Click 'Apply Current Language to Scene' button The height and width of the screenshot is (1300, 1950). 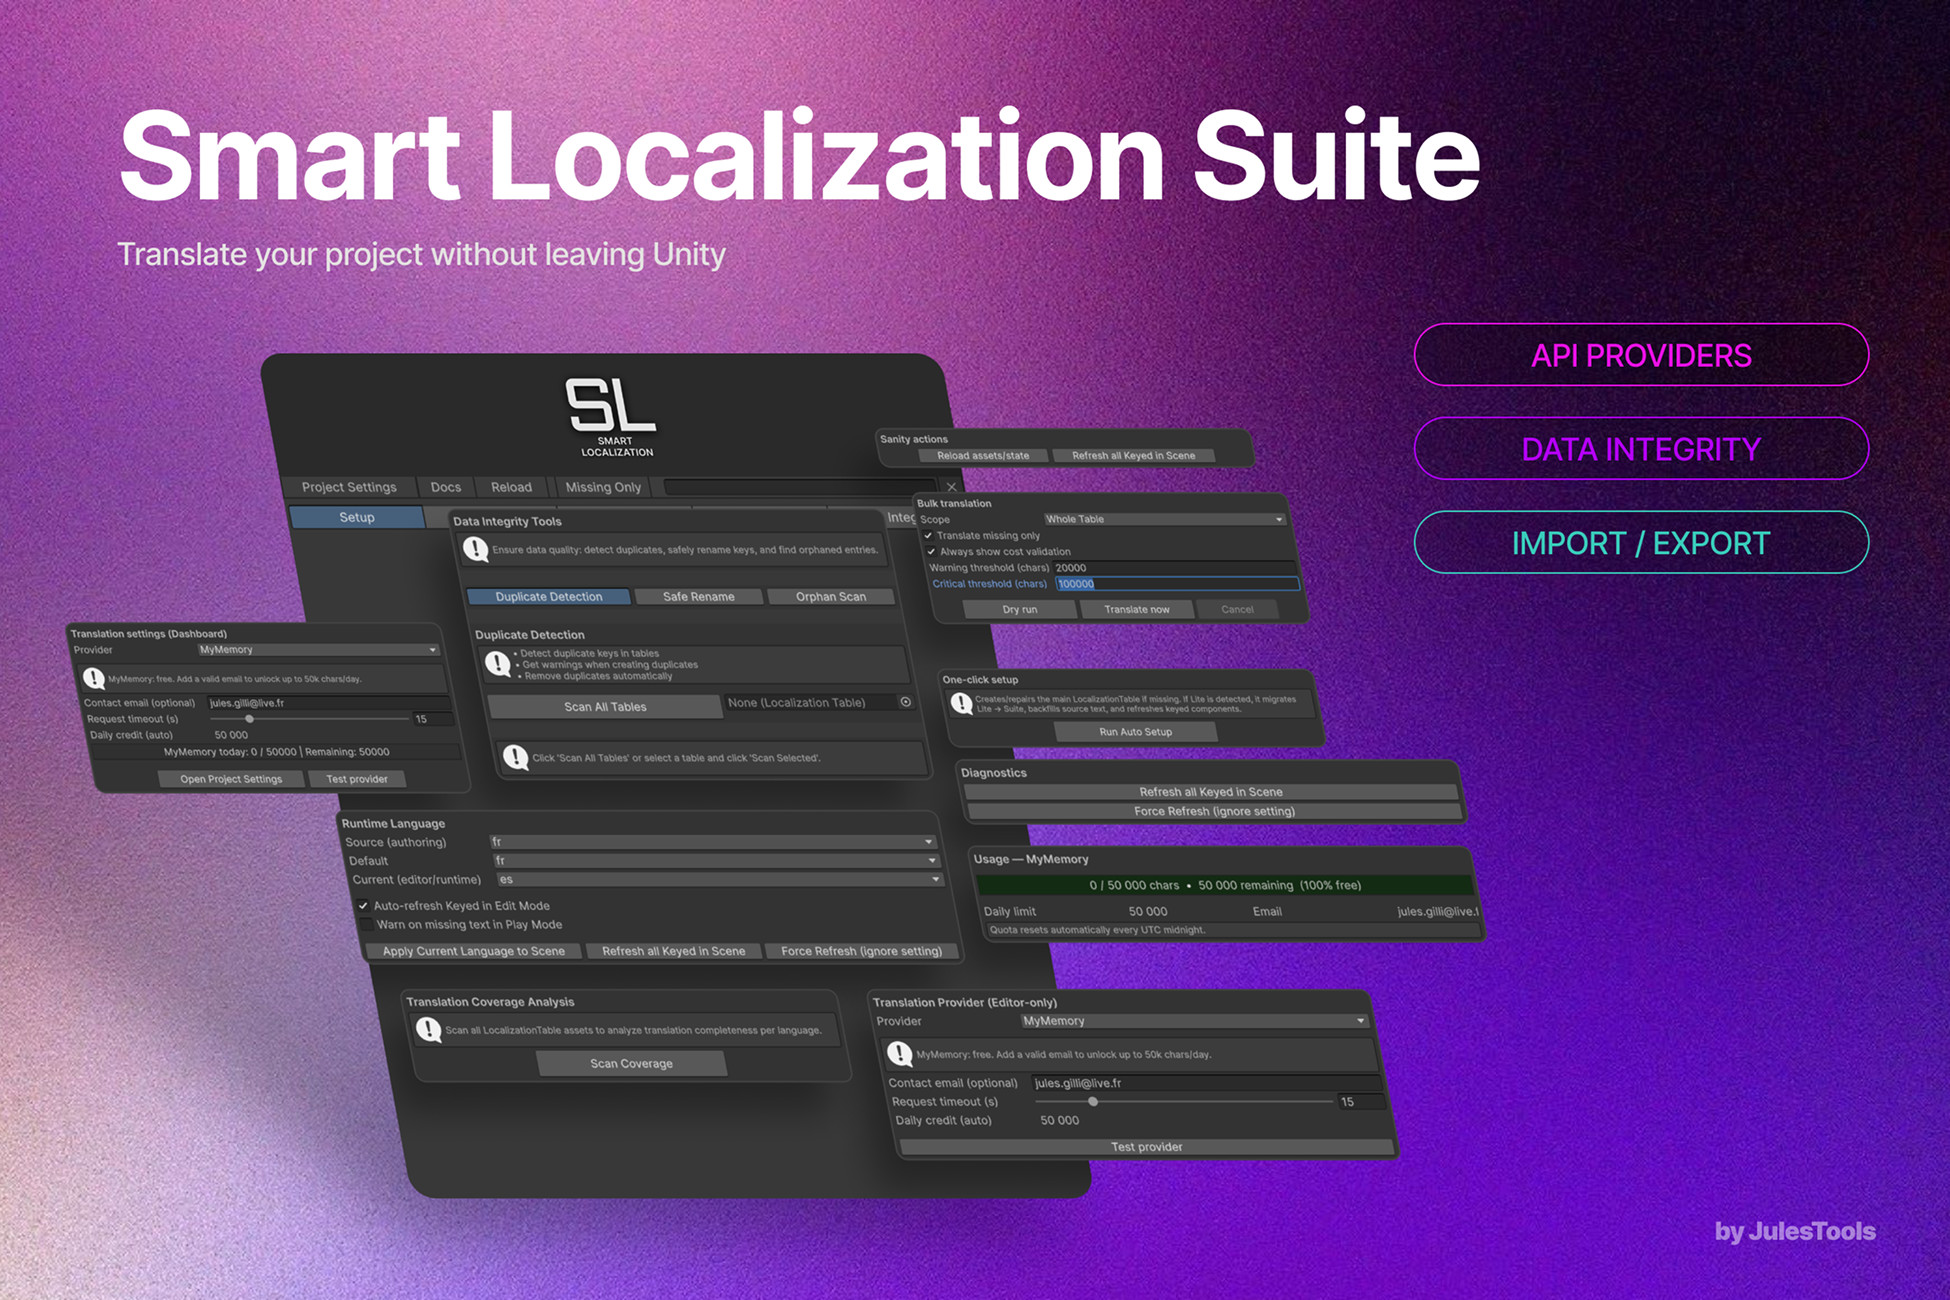474,951
